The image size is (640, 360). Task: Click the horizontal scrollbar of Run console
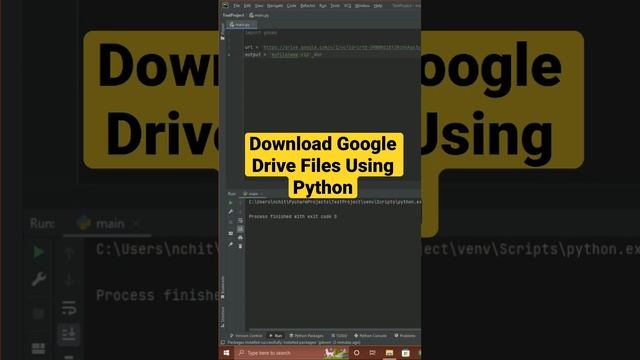click(335, 329)
